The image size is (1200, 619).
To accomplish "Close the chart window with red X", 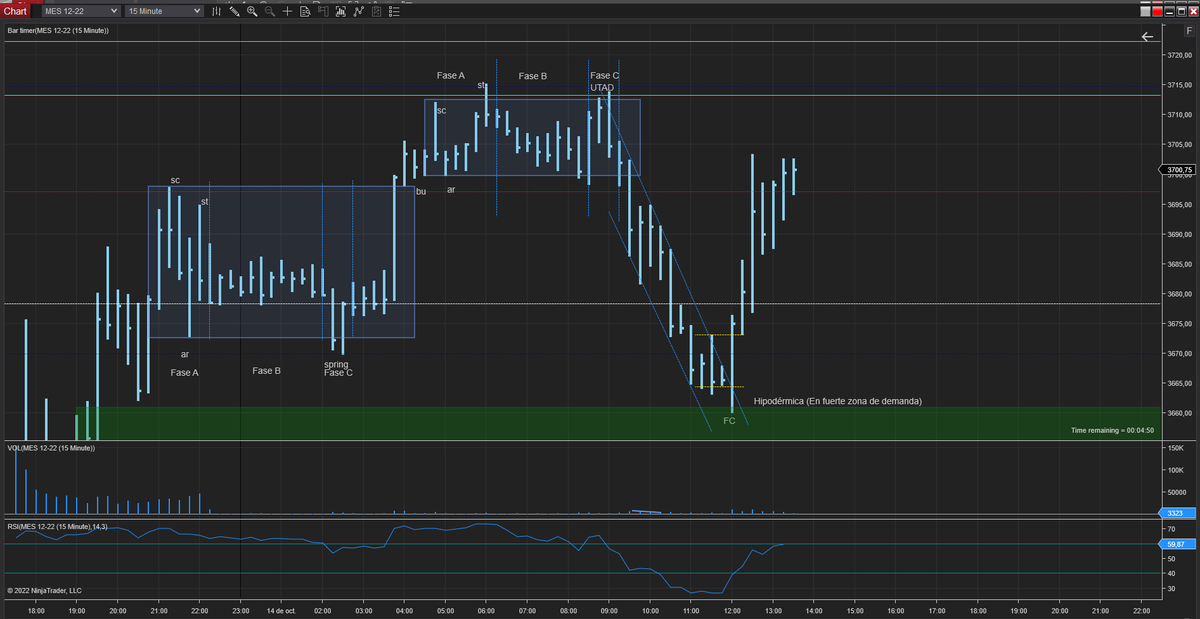I will (x=1192, y=11).
